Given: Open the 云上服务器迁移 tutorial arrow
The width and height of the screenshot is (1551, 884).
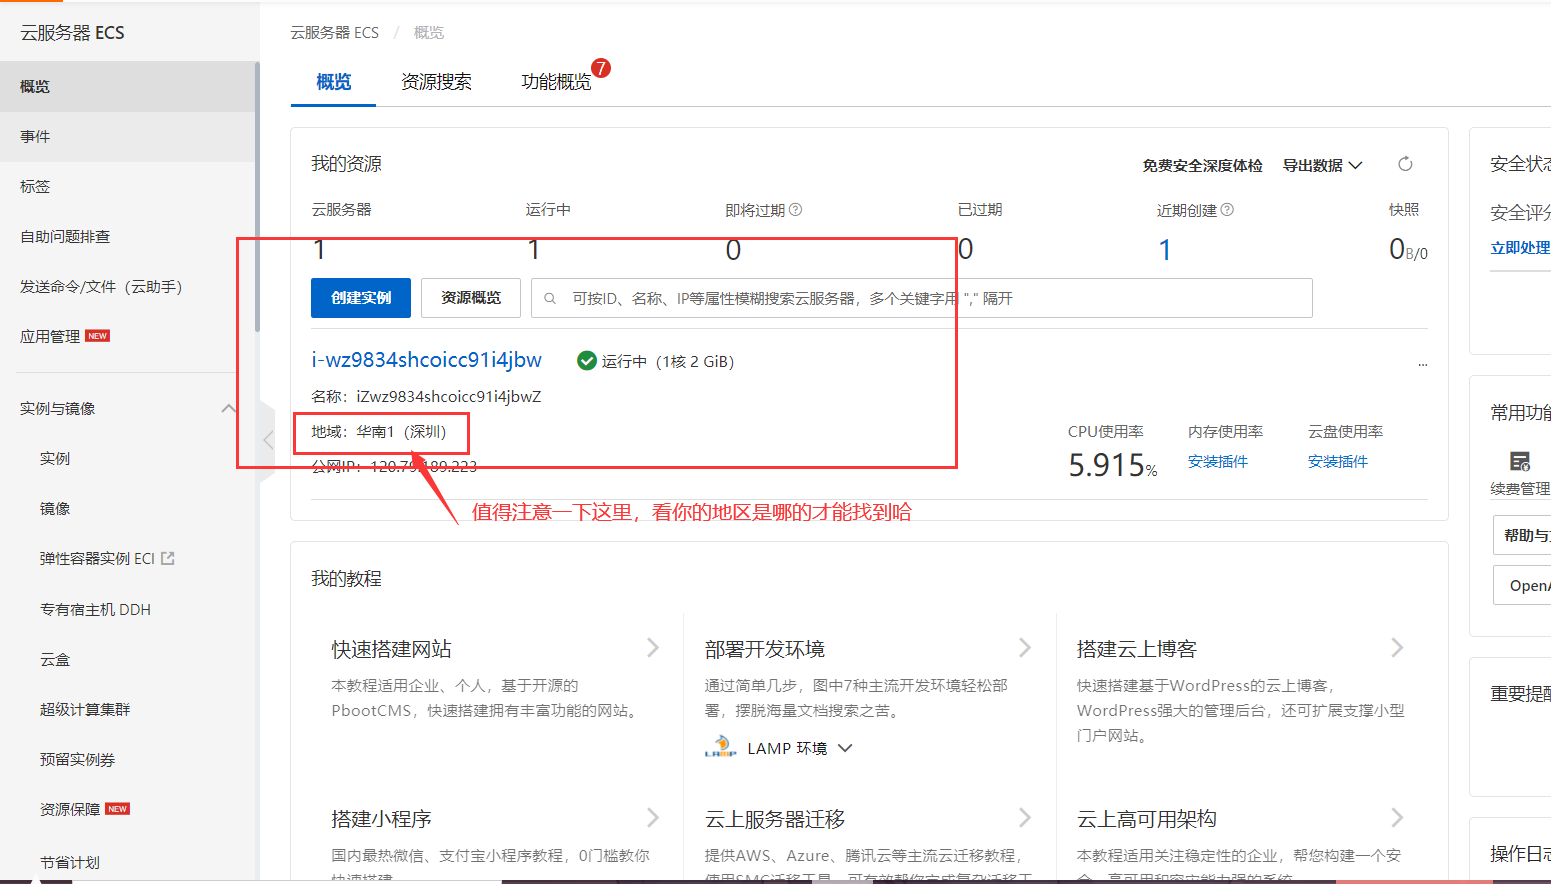Looking at the screenshot, I should [x=1025, y=818].
